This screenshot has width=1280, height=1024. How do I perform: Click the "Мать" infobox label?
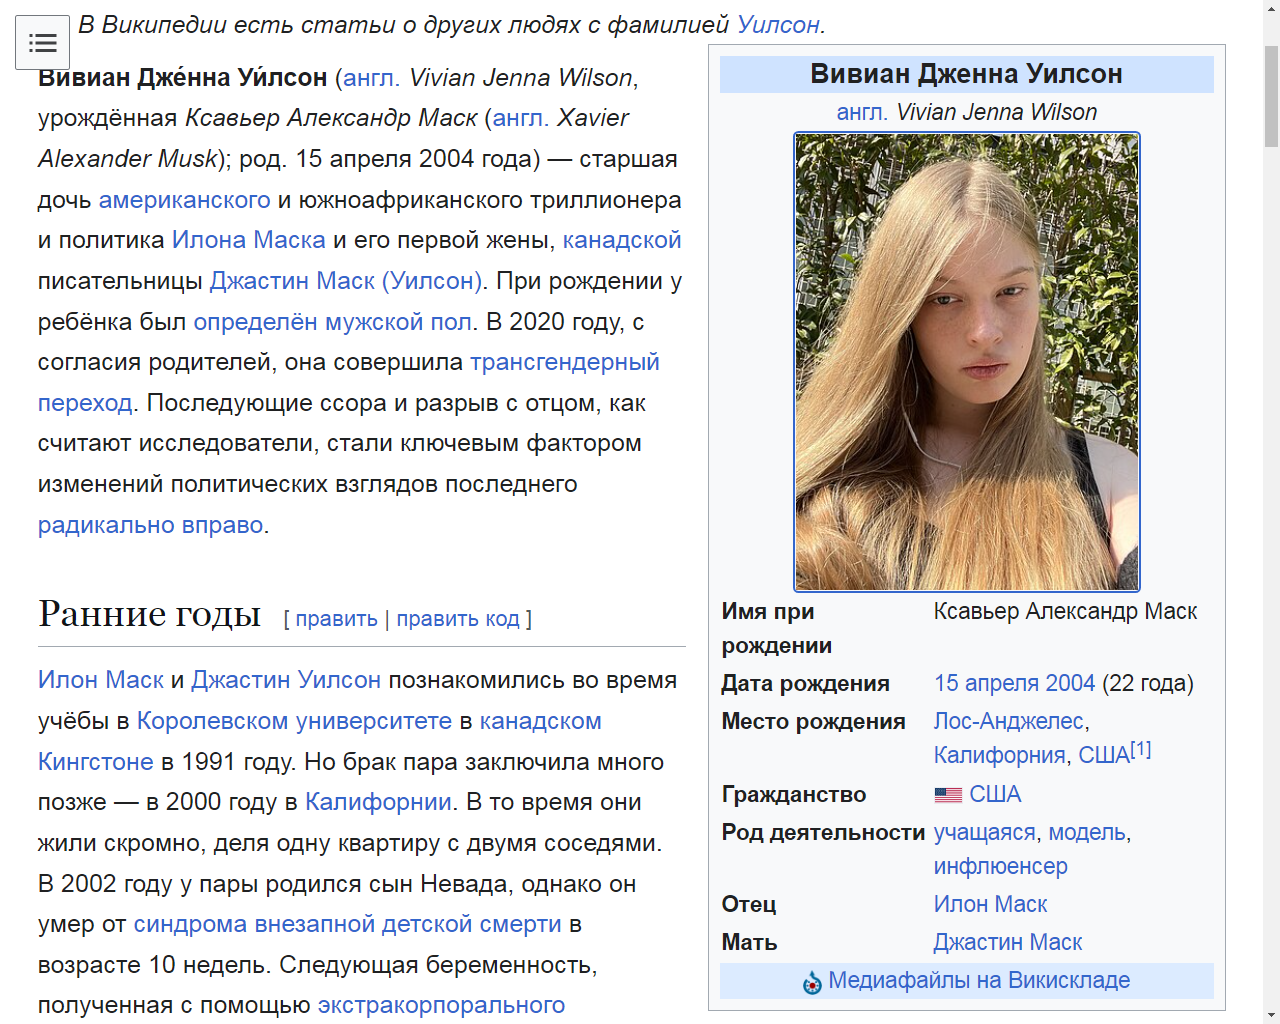[x=750, y=942]
